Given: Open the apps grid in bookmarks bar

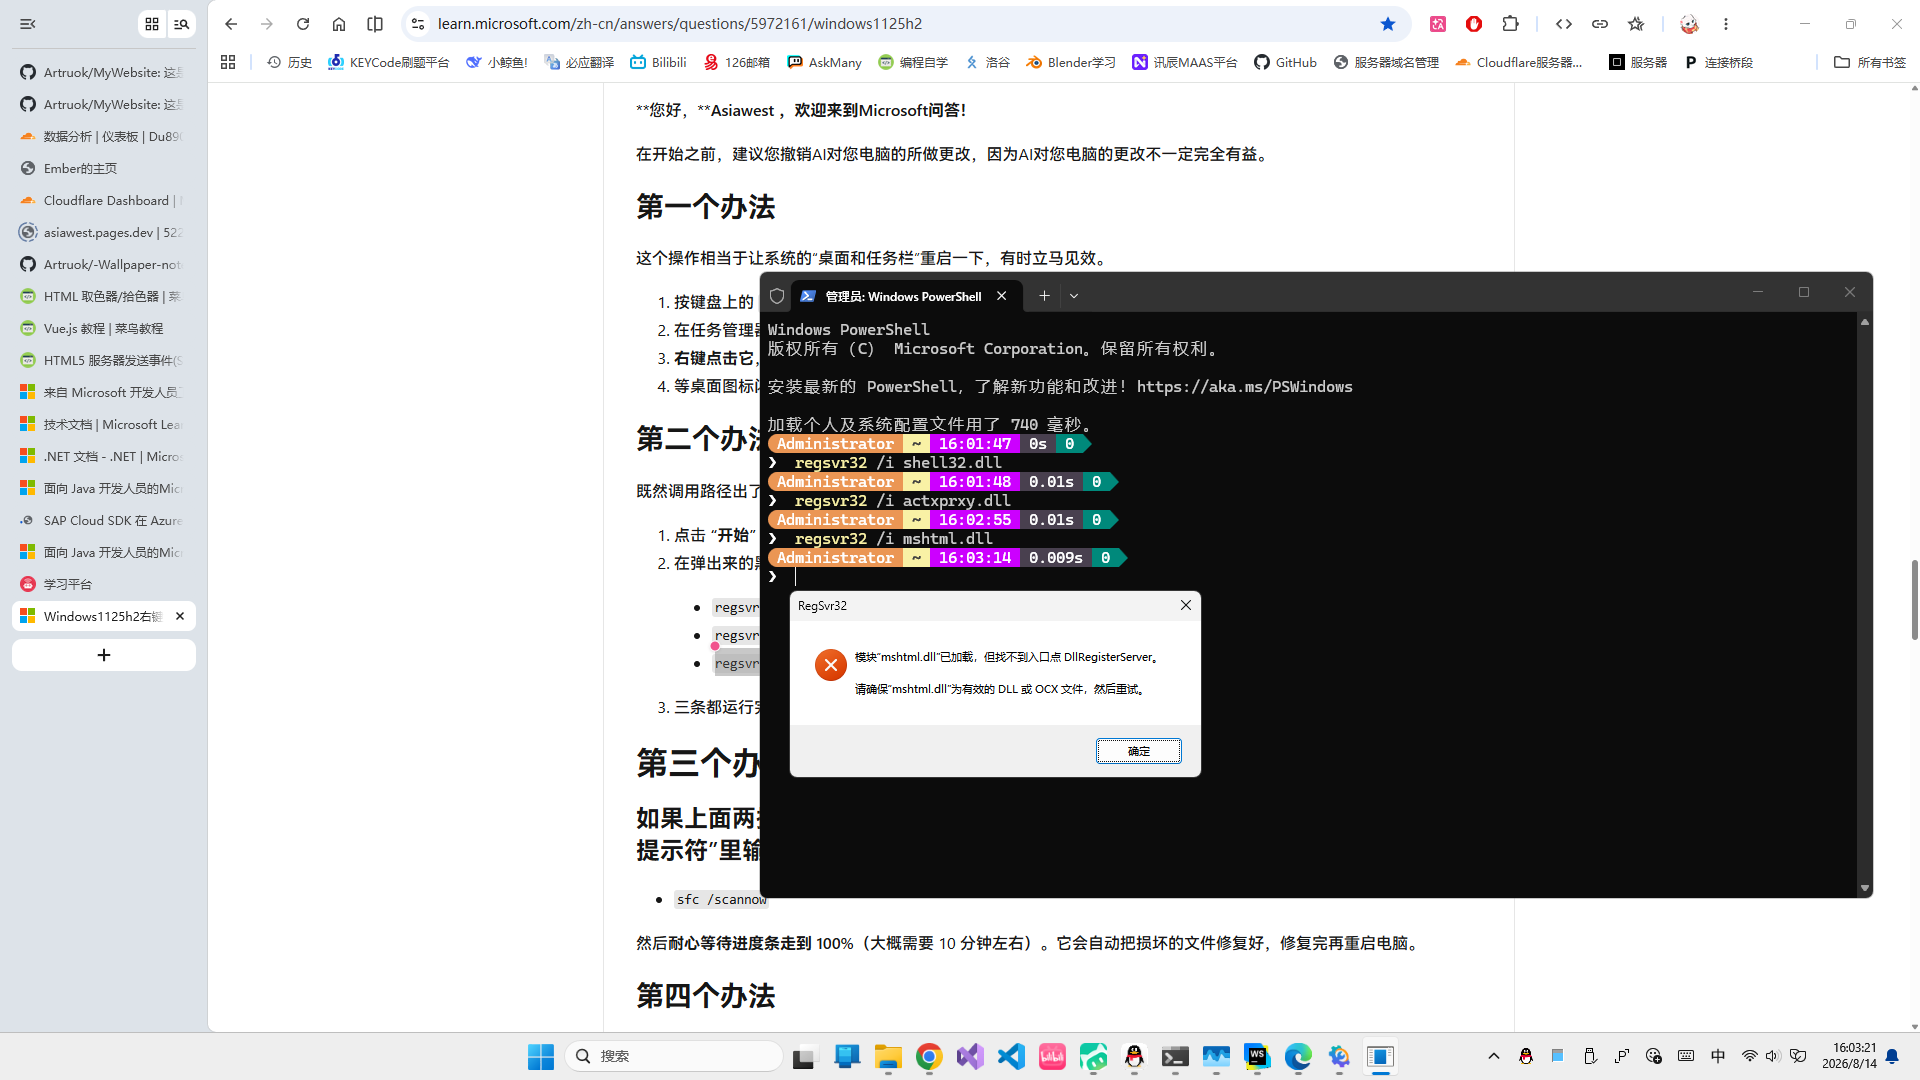Looking at the screenshot, I should point(228,62).
